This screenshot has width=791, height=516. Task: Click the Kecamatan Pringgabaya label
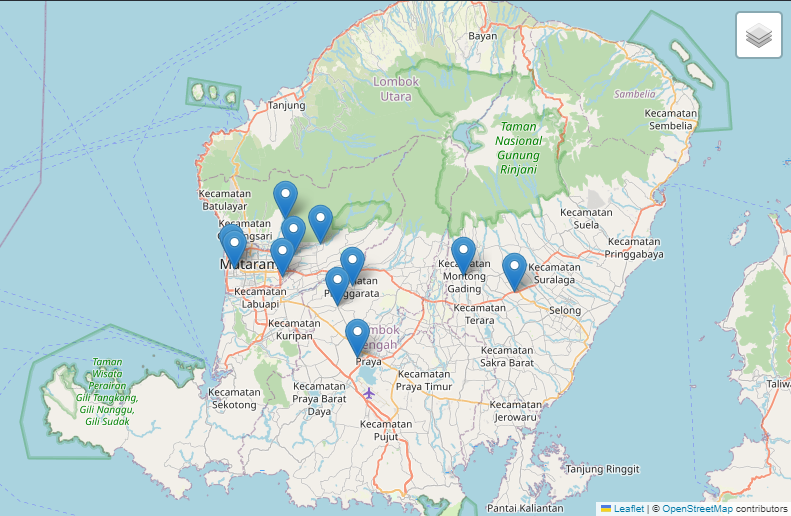click(x=634, y=248)
